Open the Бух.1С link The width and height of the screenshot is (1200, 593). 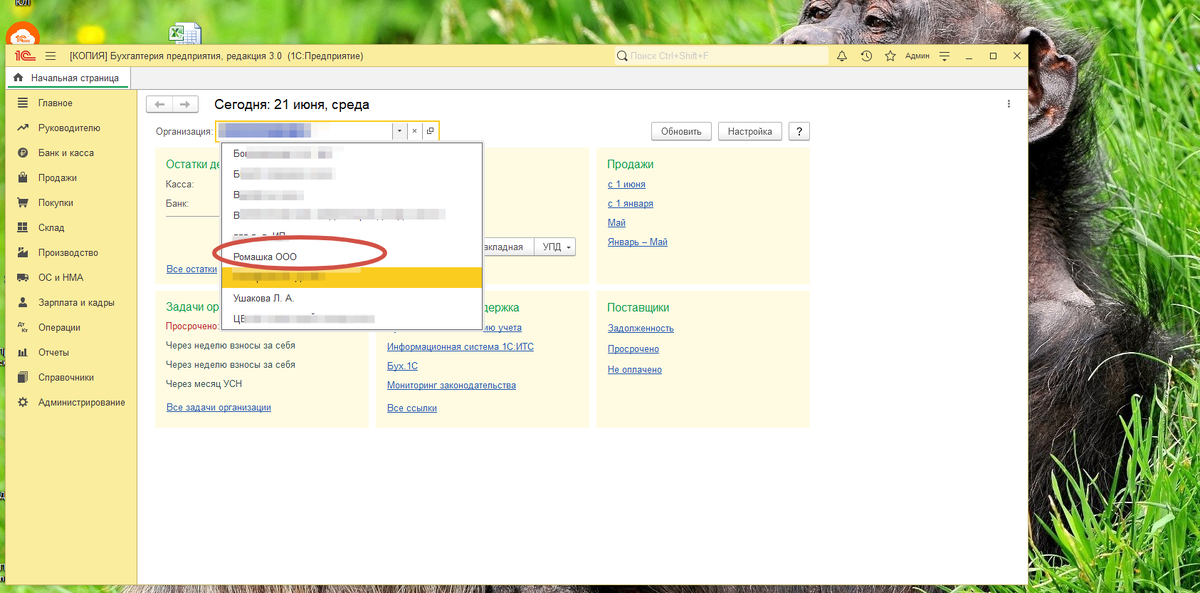click(x=403, y=366)
